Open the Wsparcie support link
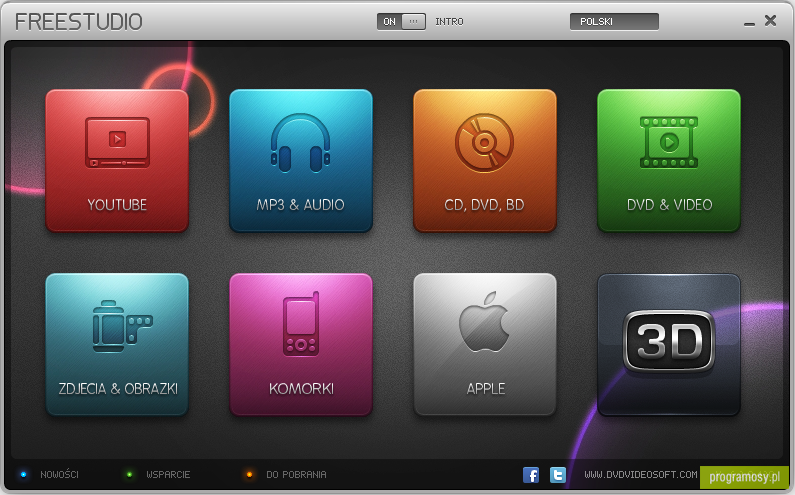The image size is (795, 495). [168, 475]
